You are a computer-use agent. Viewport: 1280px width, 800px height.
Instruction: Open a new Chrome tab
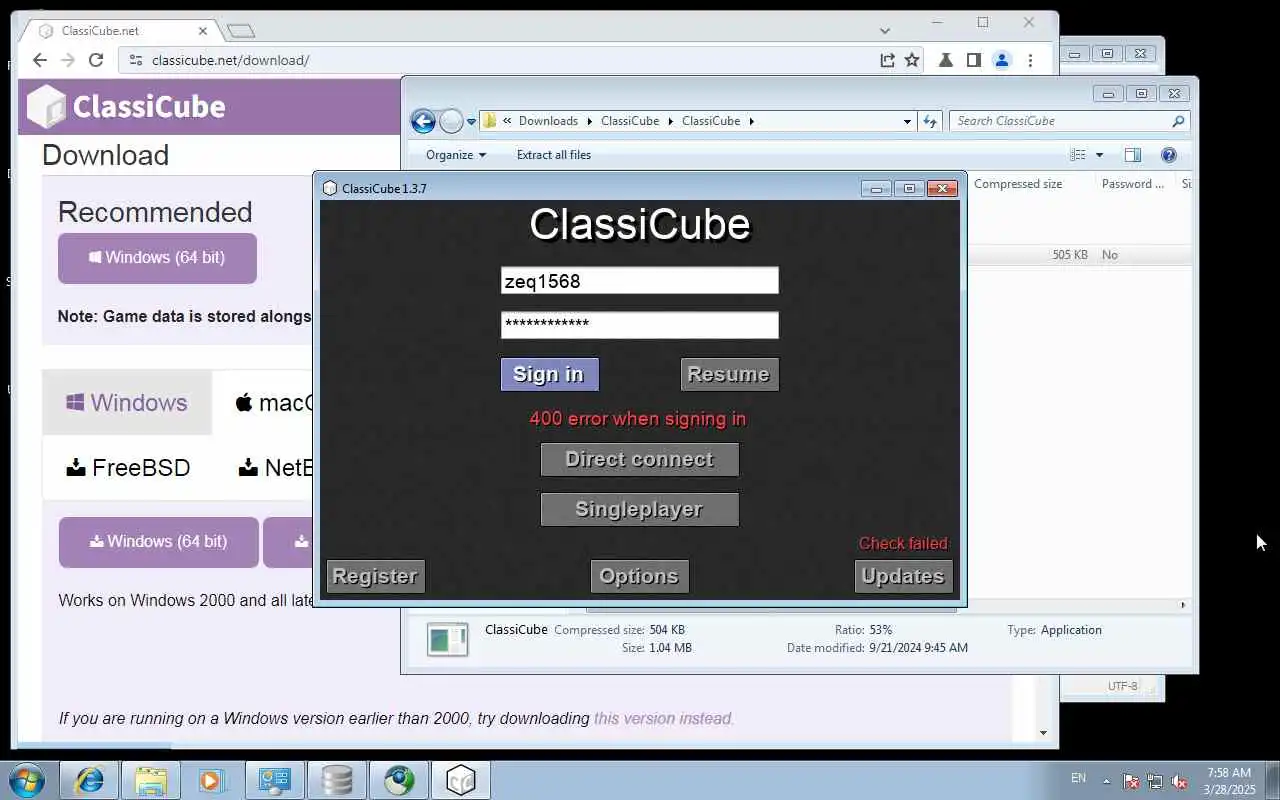point(240,31)
